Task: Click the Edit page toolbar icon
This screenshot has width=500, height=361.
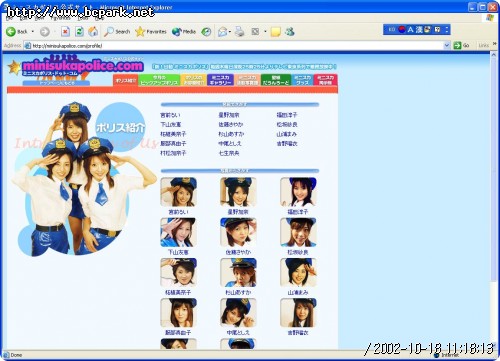Action: pos(255,32)
